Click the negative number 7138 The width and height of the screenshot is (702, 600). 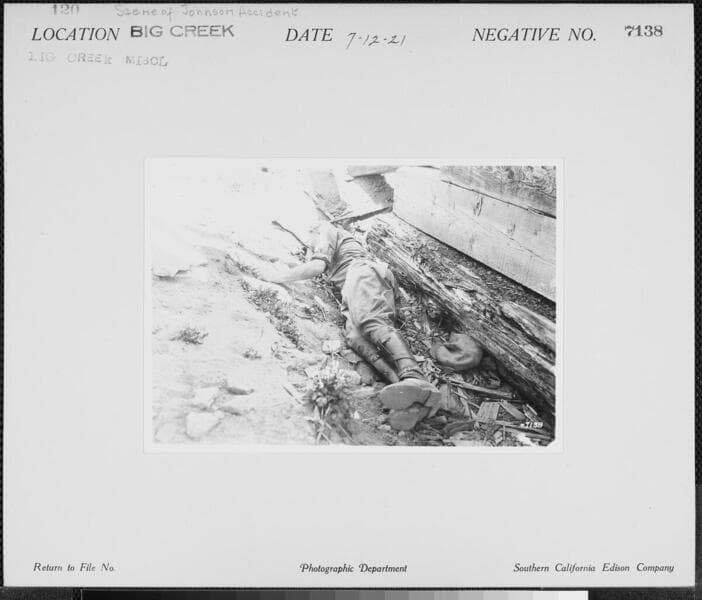pyautogui.click(x=643, y=31)
